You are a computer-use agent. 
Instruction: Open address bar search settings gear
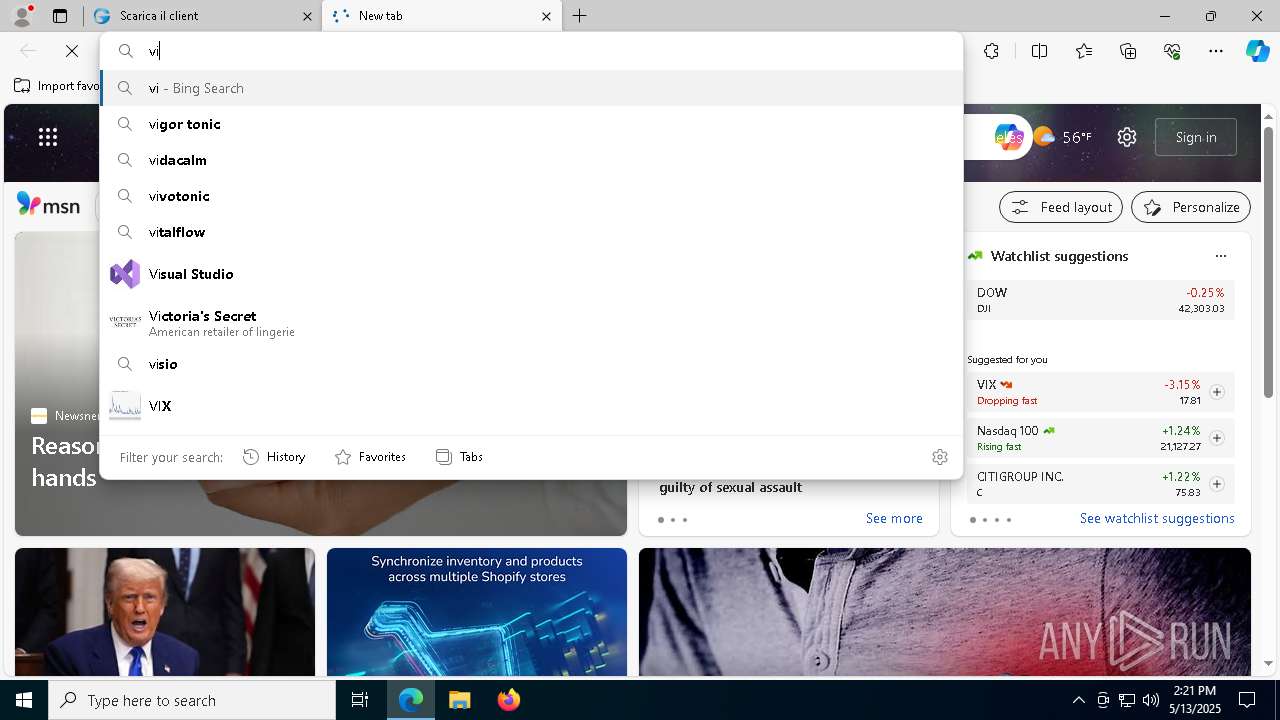939,457
